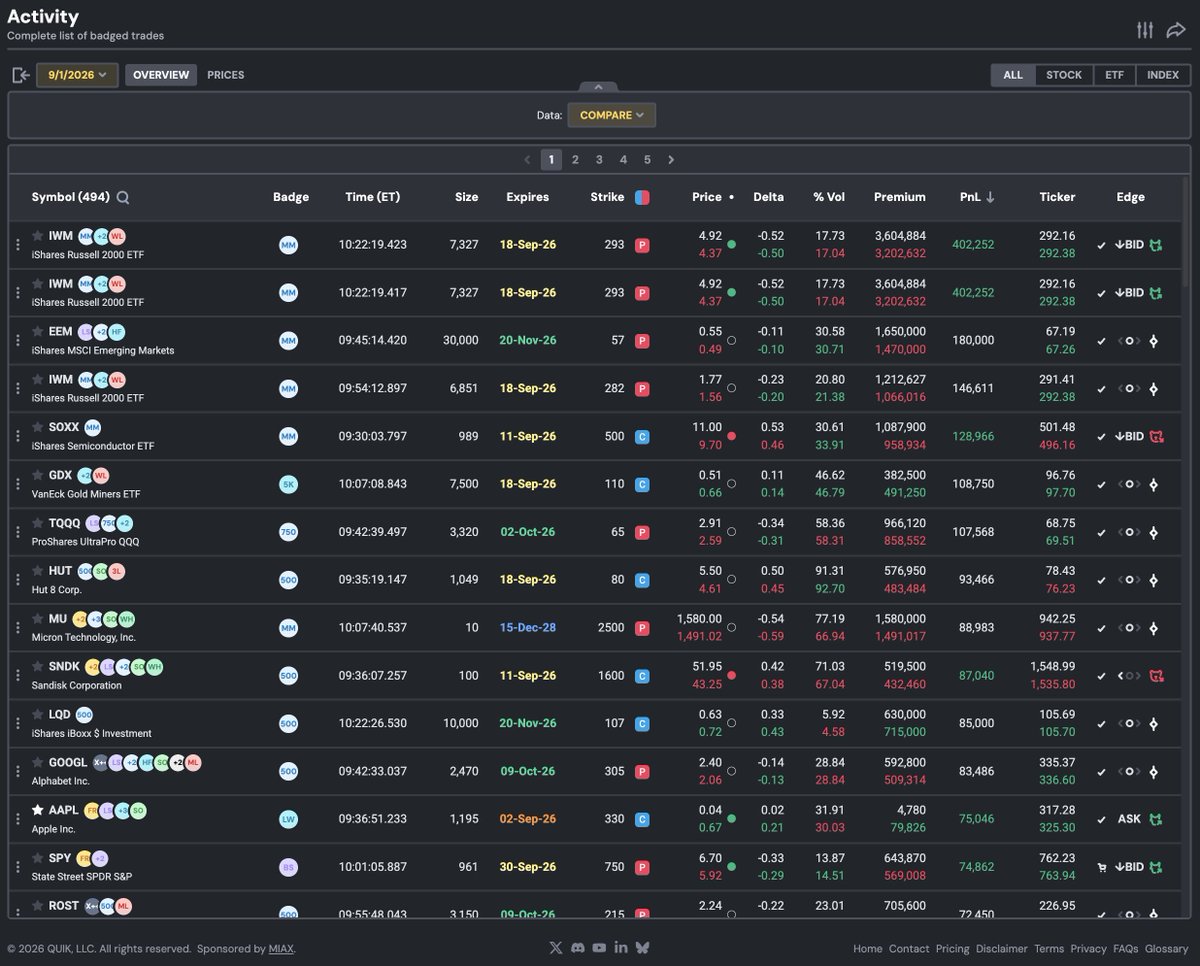Click the ML tag beside GOOGL symbol

193,763
